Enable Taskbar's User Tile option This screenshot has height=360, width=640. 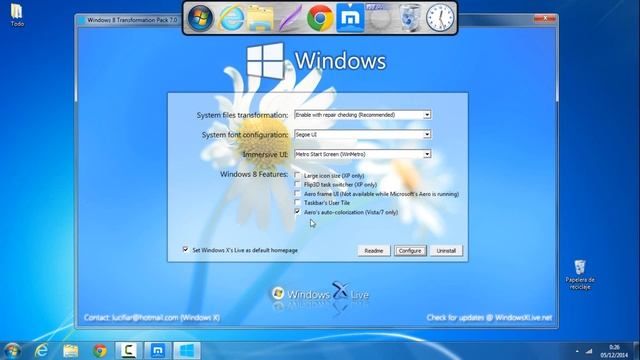coord(297,202)
